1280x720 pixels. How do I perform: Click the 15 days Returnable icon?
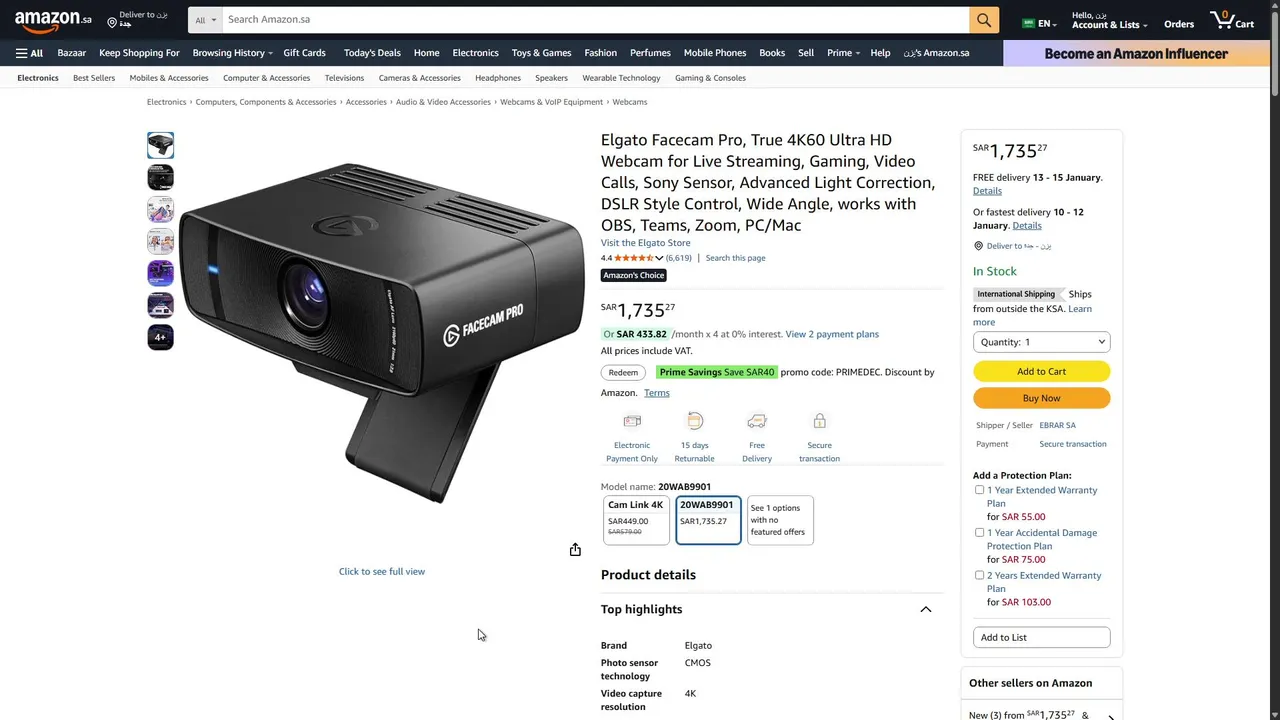tap(695, 421)
